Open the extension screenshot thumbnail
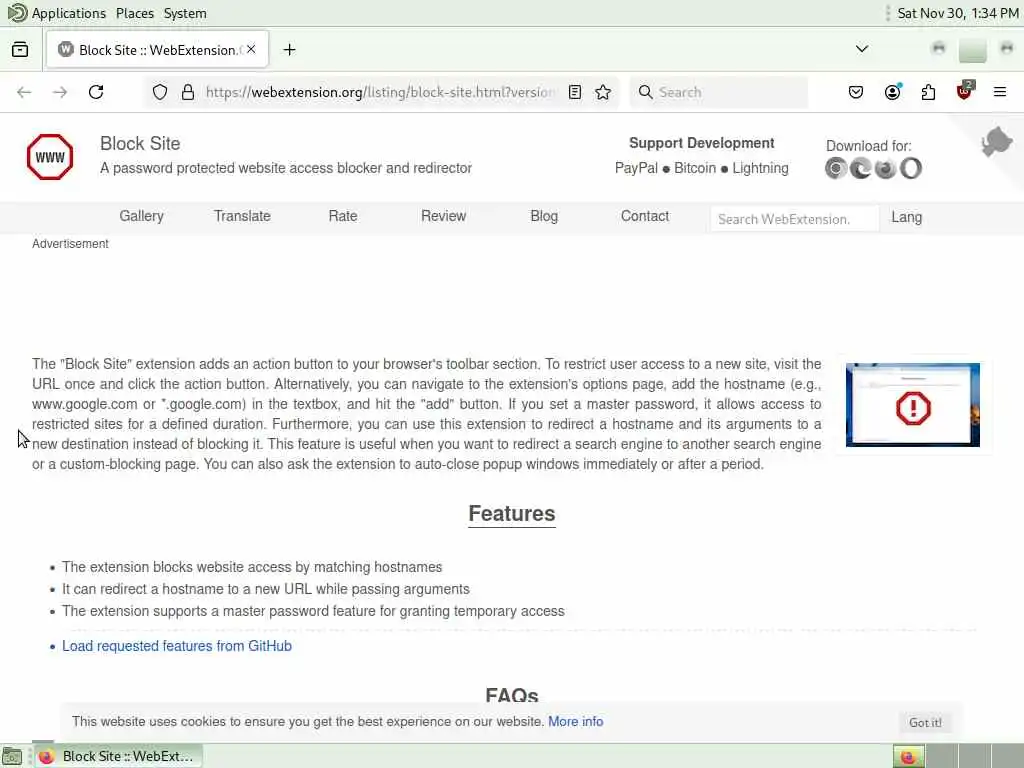This screenshot has height=768, width=1024. (912, 405)
